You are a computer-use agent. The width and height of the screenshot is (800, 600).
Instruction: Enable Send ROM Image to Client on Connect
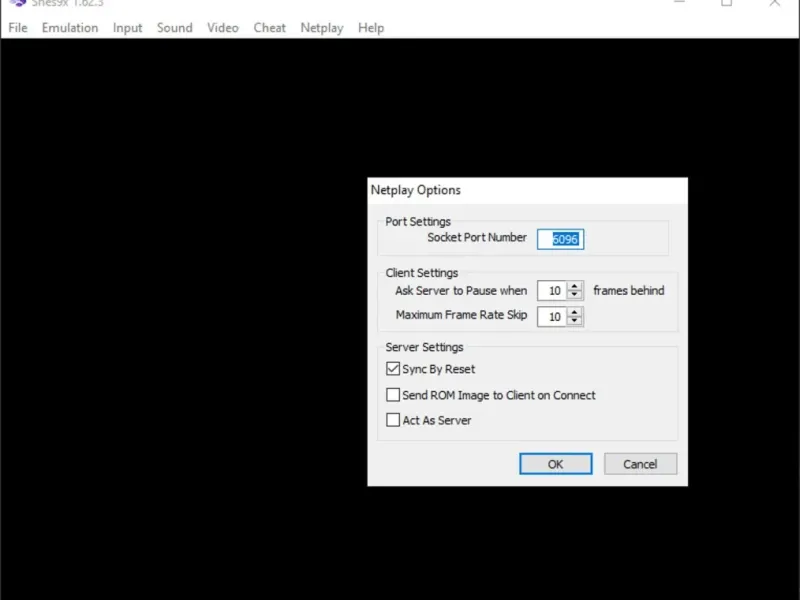393,394
